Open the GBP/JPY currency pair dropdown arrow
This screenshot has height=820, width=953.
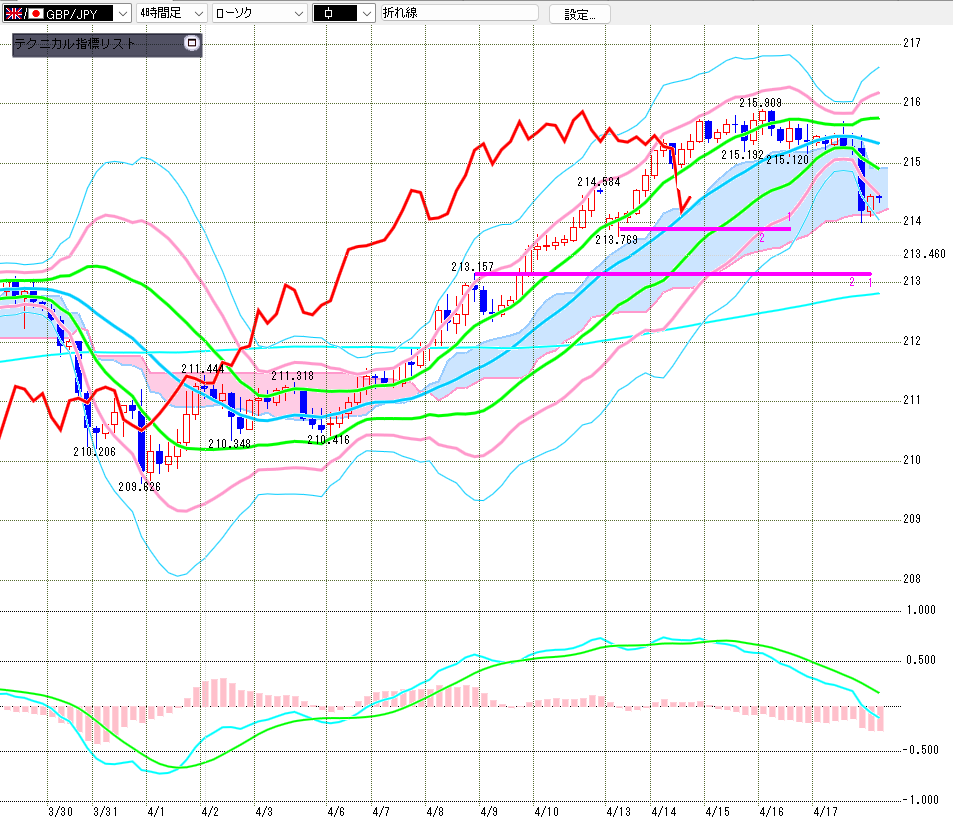(122, 13)
